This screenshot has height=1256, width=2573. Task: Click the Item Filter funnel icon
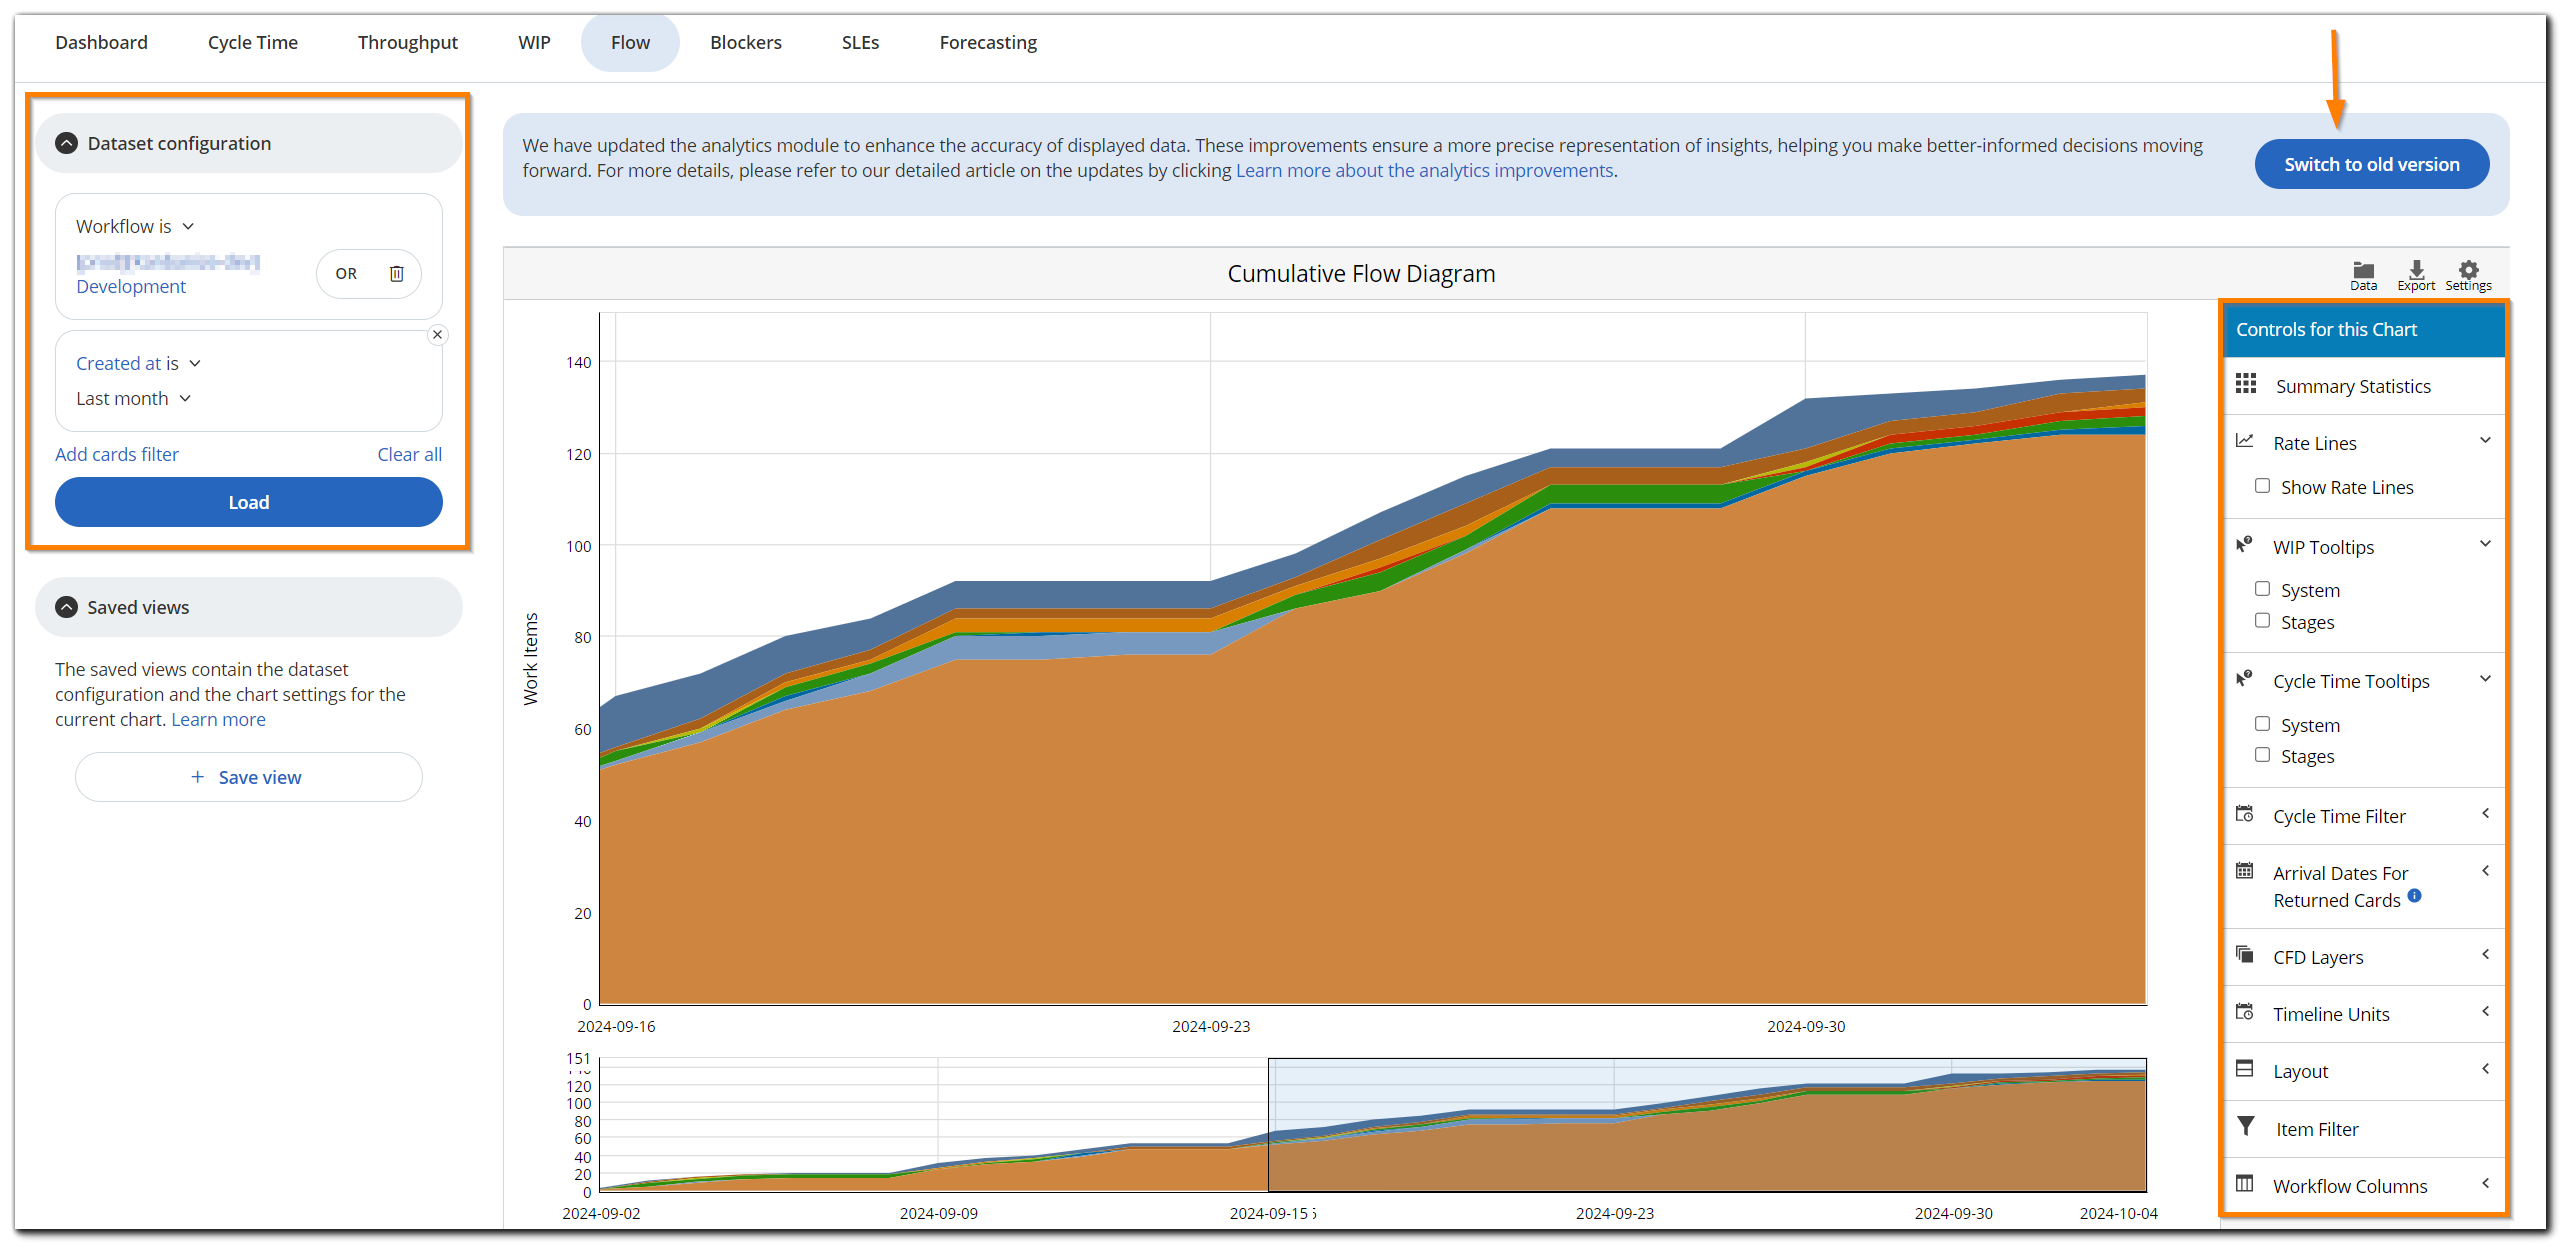pos(2245,1127)
